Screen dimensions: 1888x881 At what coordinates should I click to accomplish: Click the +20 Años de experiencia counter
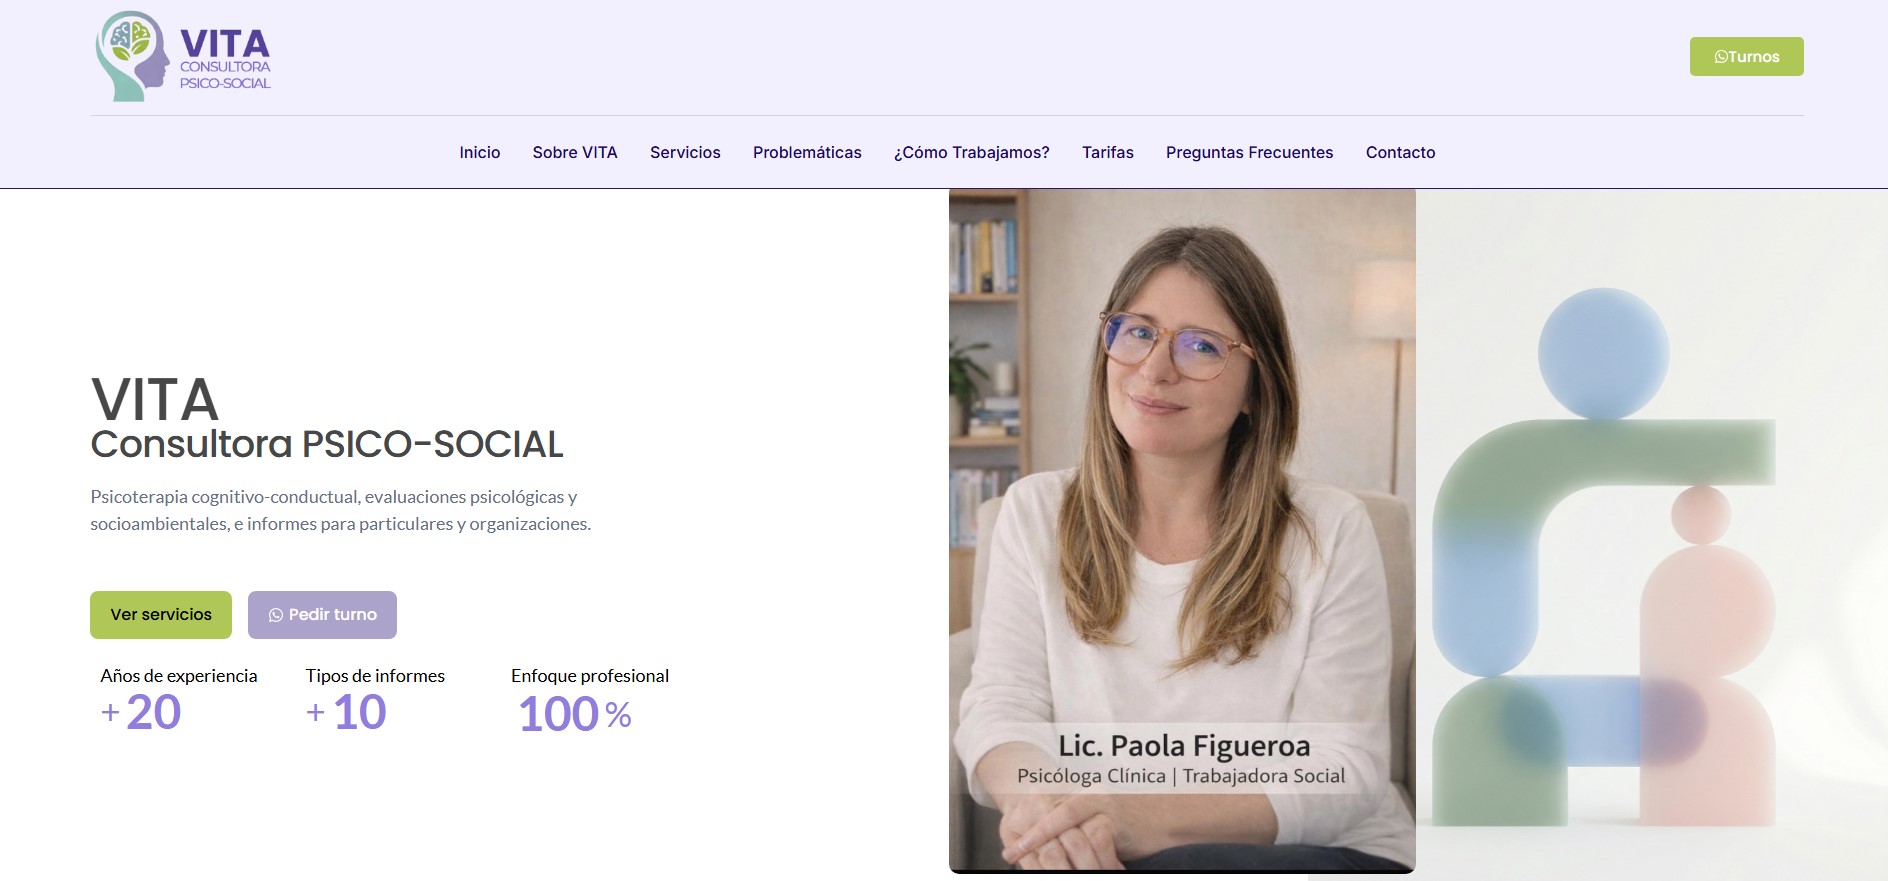click(153, 712)
